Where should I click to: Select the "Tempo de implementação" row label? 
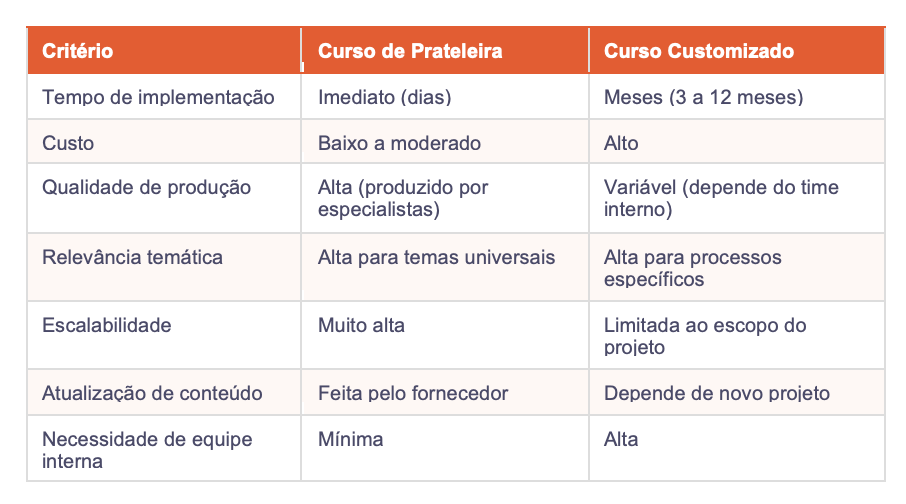coord(158,98)
